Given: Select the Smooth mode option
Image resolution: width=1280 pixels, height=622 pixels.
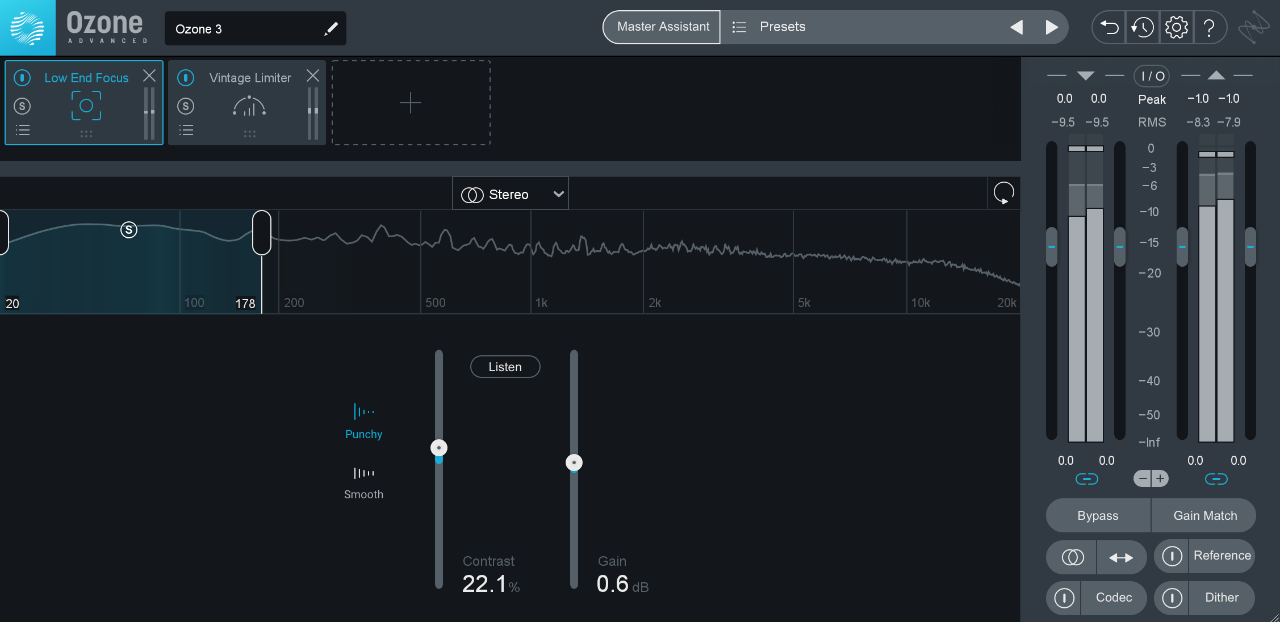Looking at the screenshot, I should coord(364,482).
